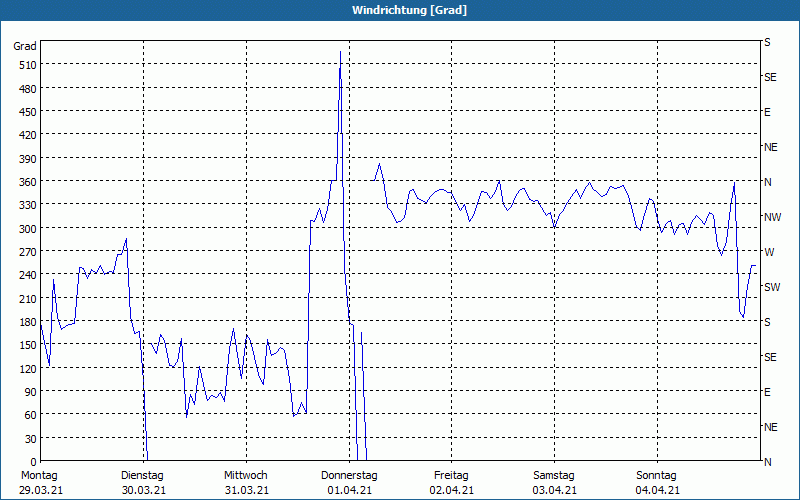The width and height of the screenshot is (800, 500).
Task: Click the 31.03.21 date label
Action: pos(246,490)
